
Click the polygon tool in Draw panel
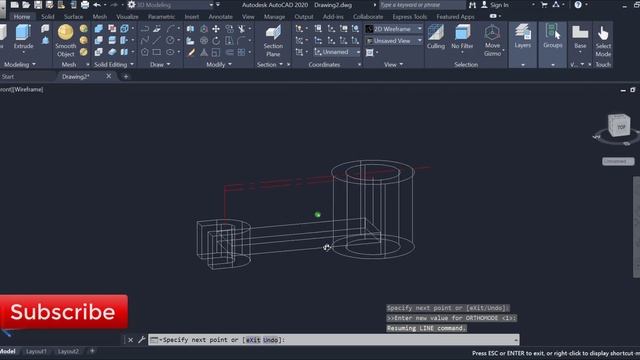pyautogui.click(x=145, y=52)
